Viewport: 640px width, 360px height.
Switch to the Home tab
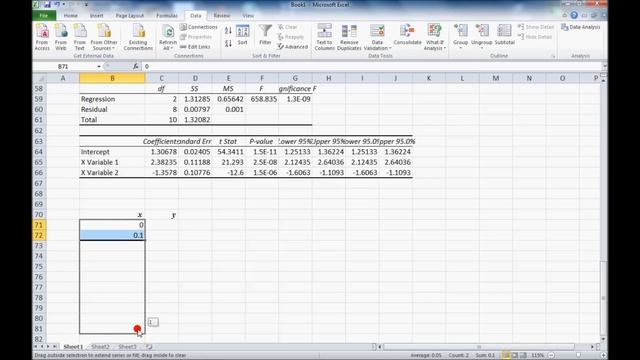tap(71, 16)
